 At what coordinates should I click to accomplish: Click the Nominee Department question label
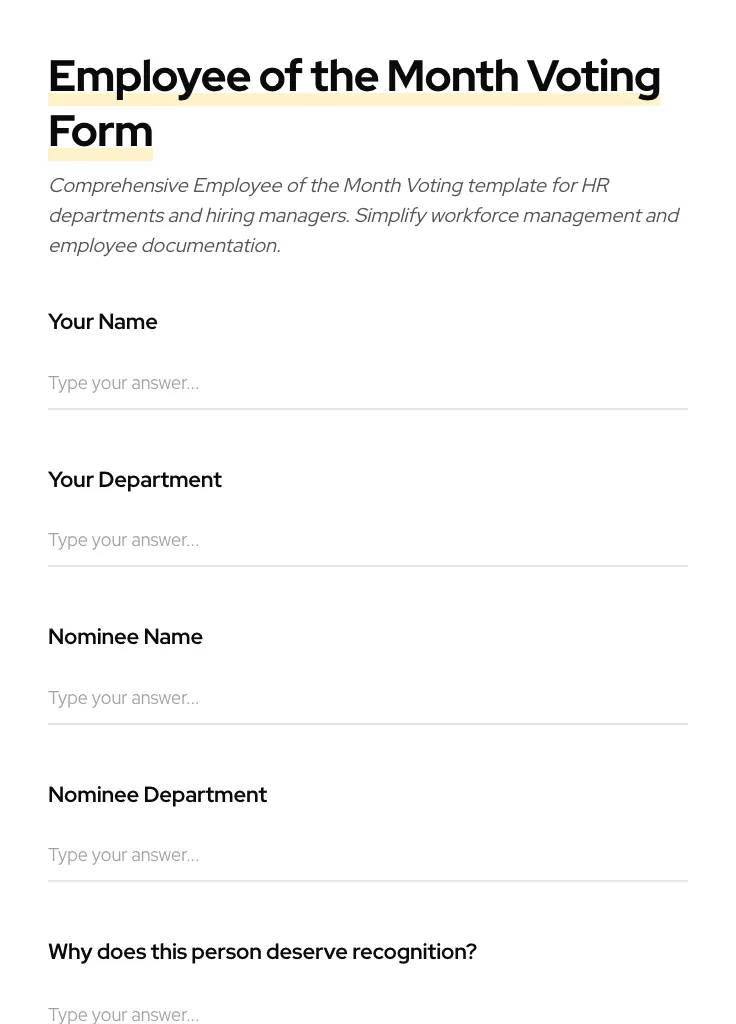click(x=157, y=795)
